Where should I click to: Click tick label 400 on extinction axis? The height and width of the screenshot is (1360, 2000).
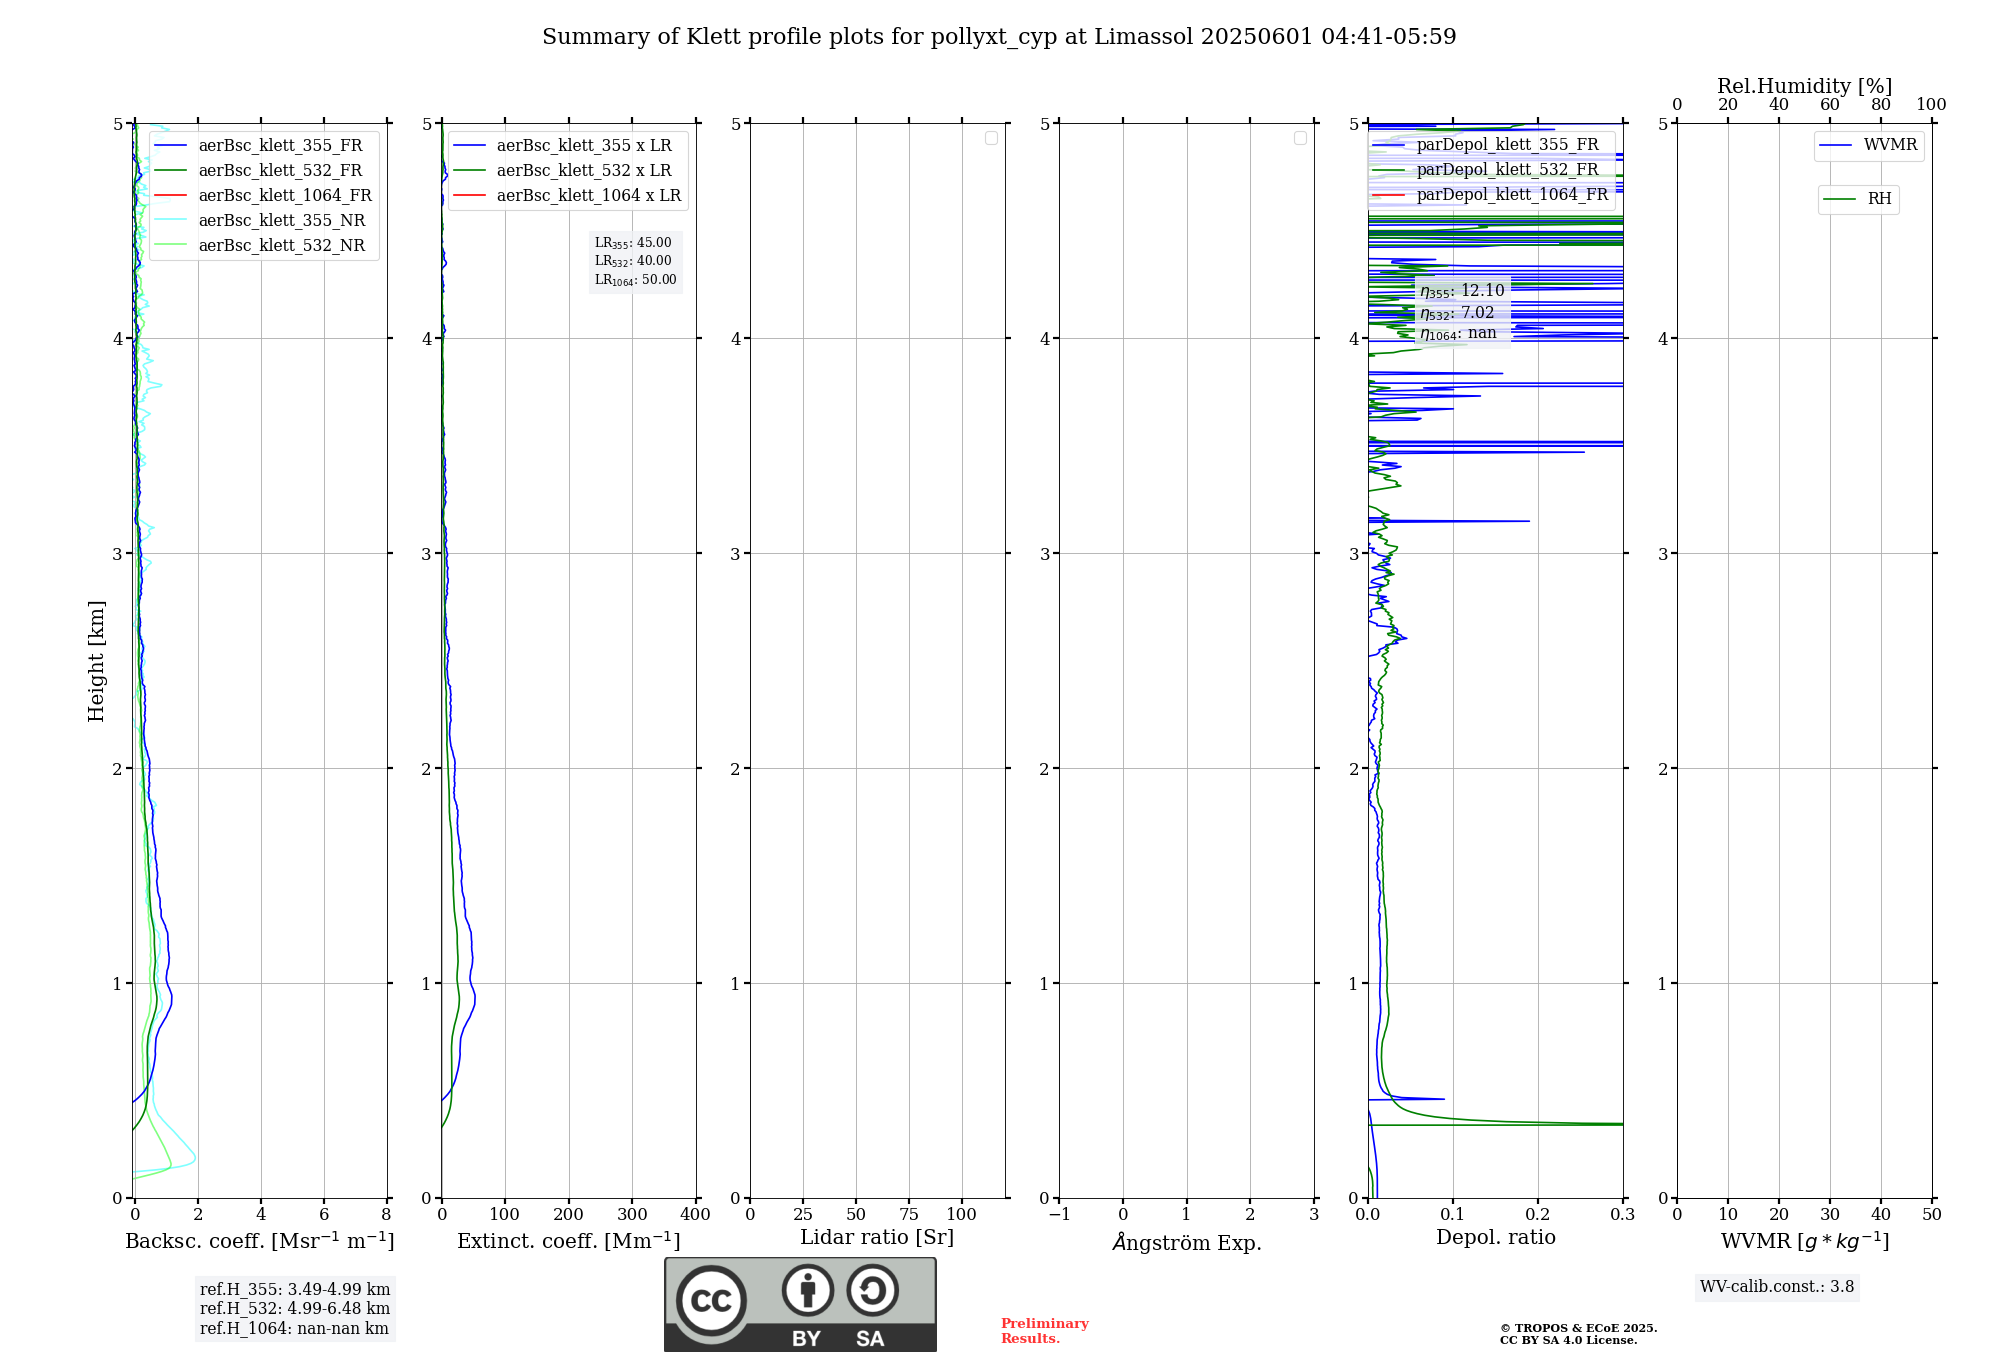click(x=695, y=1215)
